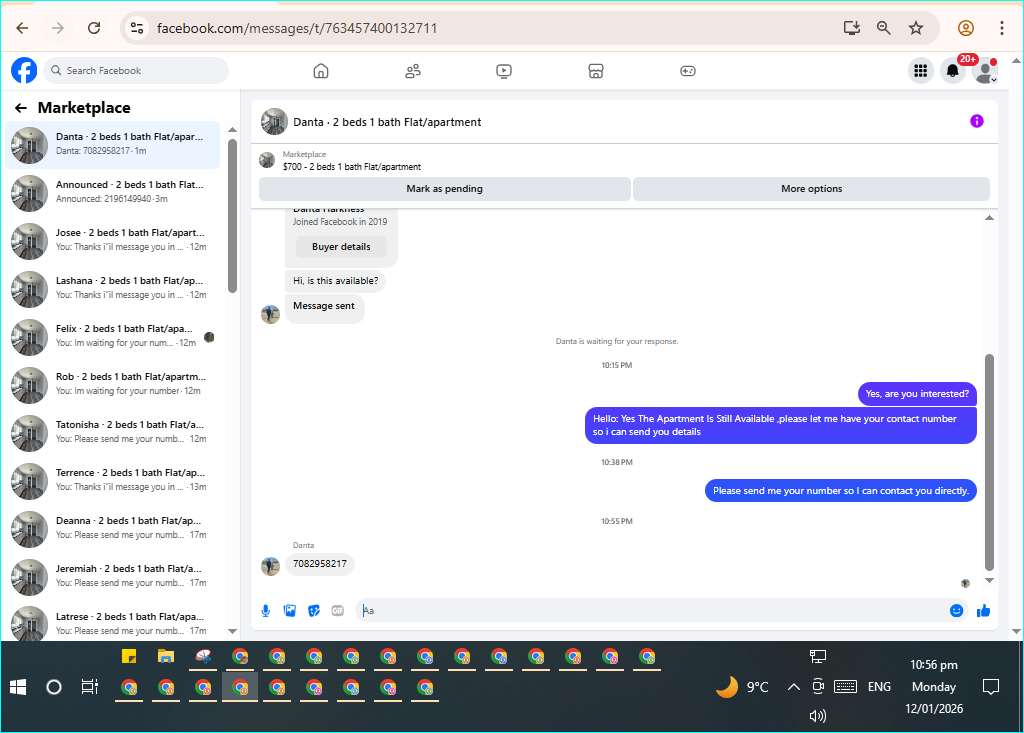Click the chat scrollbar thumb

tap(989, 463)
